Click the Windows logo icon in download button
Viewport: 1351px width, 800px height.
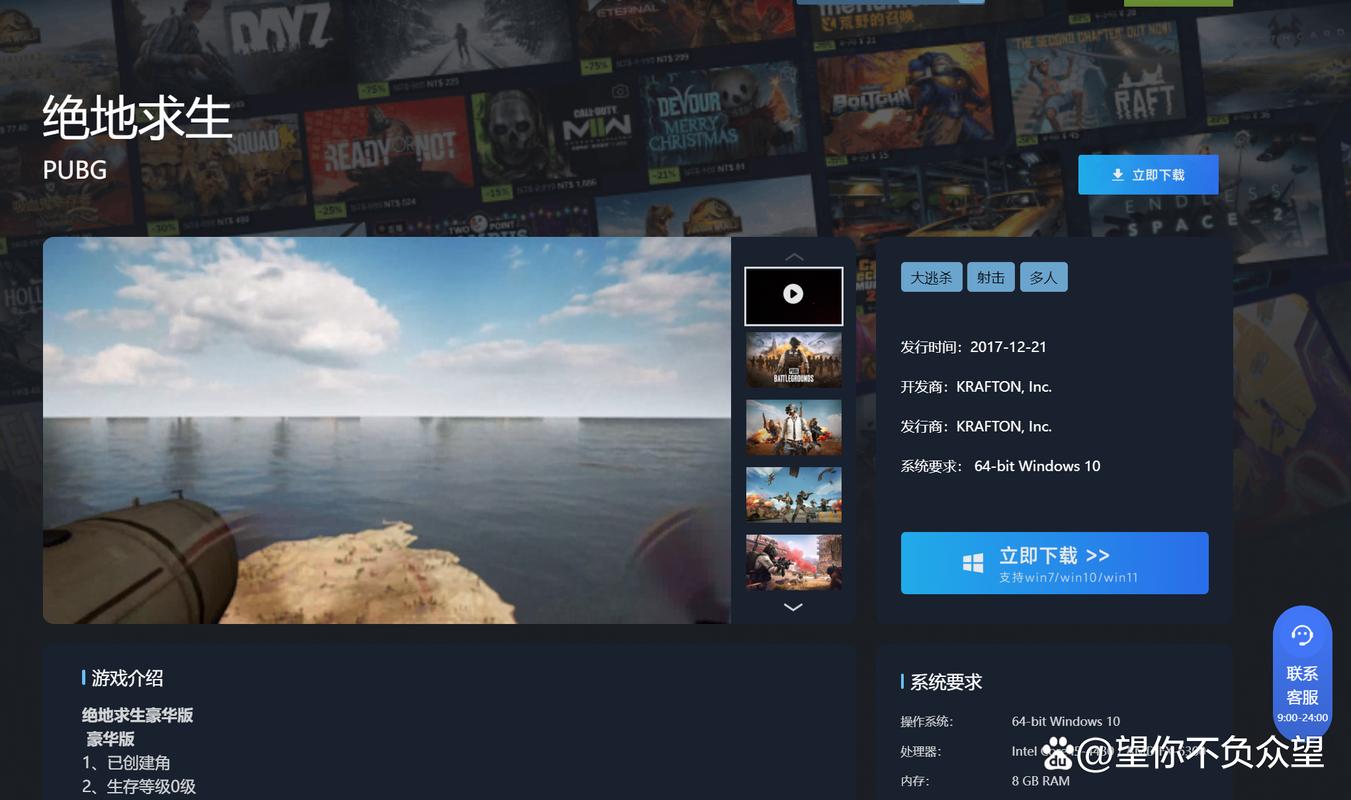tap(973, 564)
